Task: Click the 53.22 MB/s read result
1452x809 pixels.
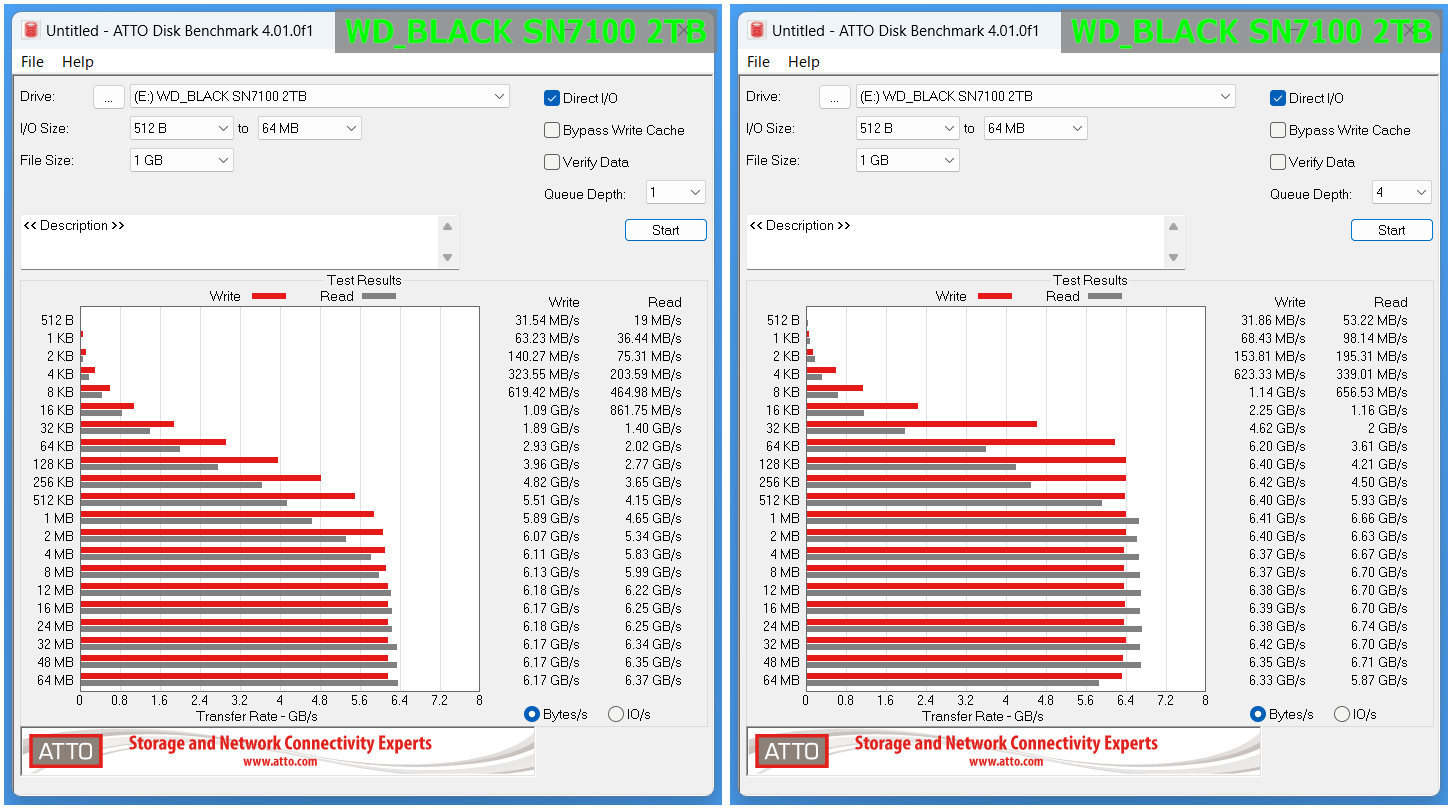Action: coord(1375,320)
